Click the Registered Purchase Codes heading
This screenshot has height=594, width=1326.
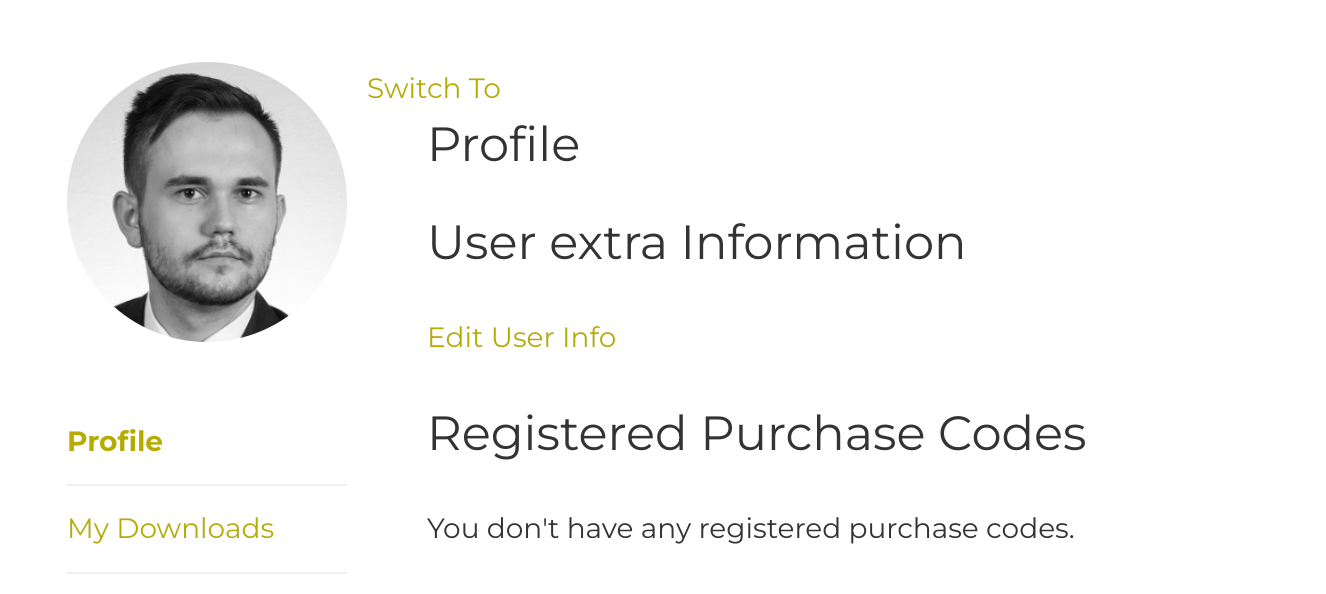click(757, 434)
